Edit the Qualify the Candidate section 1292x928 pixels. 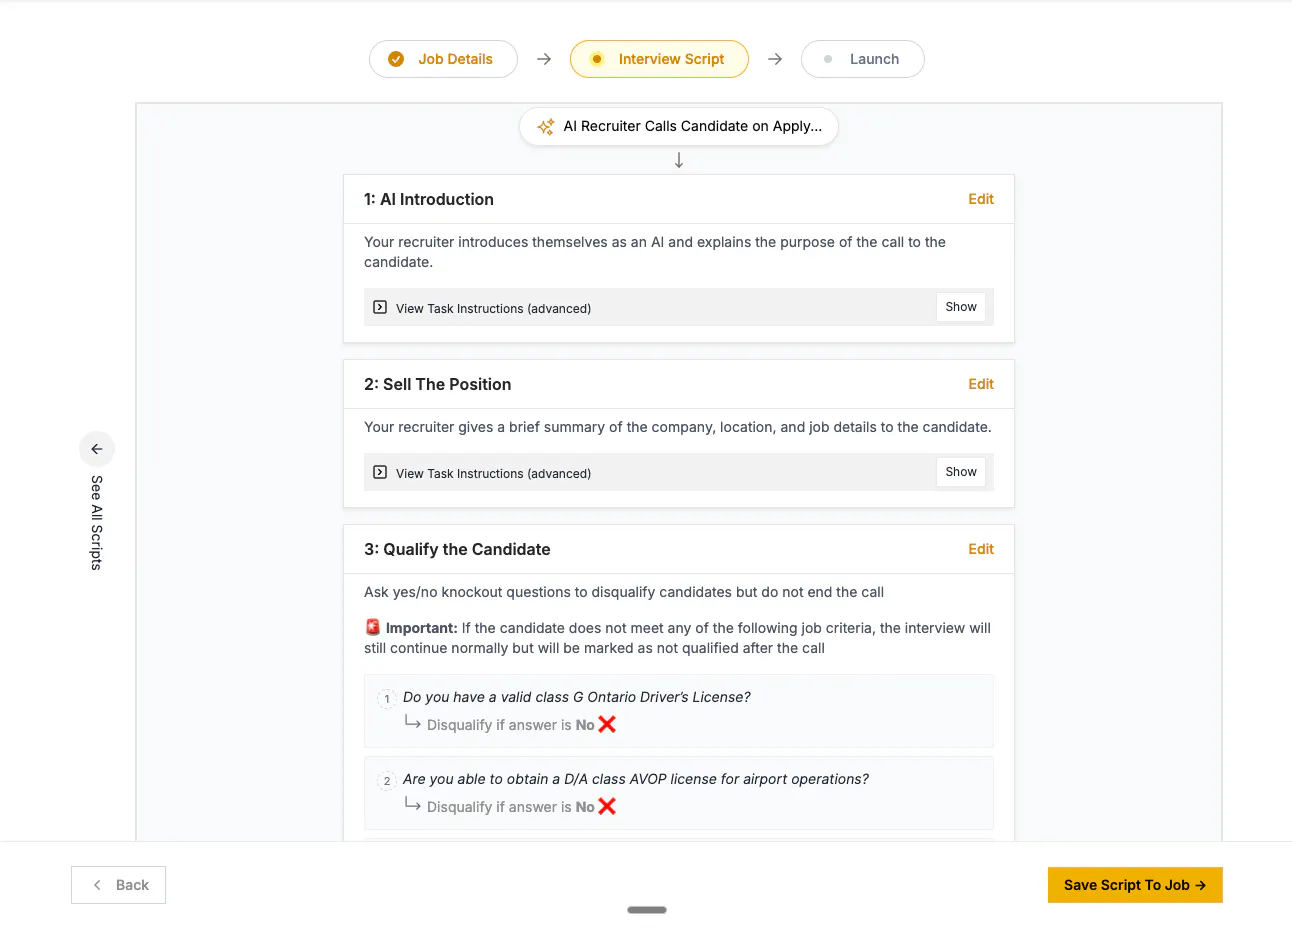tap(981, 549)
